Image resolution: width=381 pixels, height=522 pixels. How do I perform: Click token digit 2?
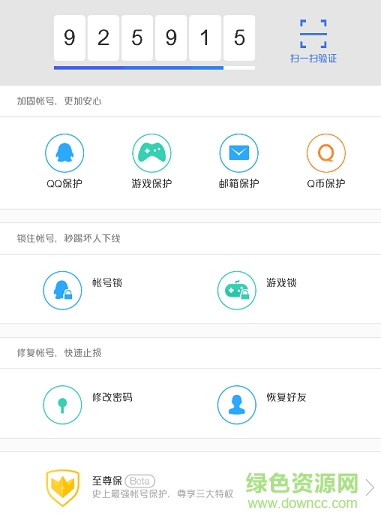[103, 38]
